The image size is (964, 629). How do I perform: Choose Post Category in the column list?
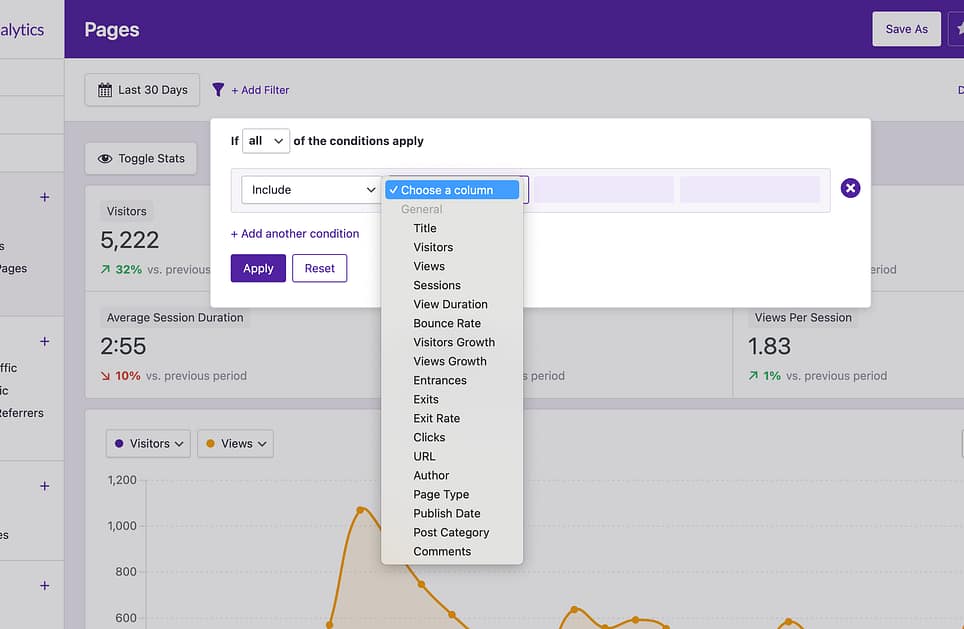point(451,532)
